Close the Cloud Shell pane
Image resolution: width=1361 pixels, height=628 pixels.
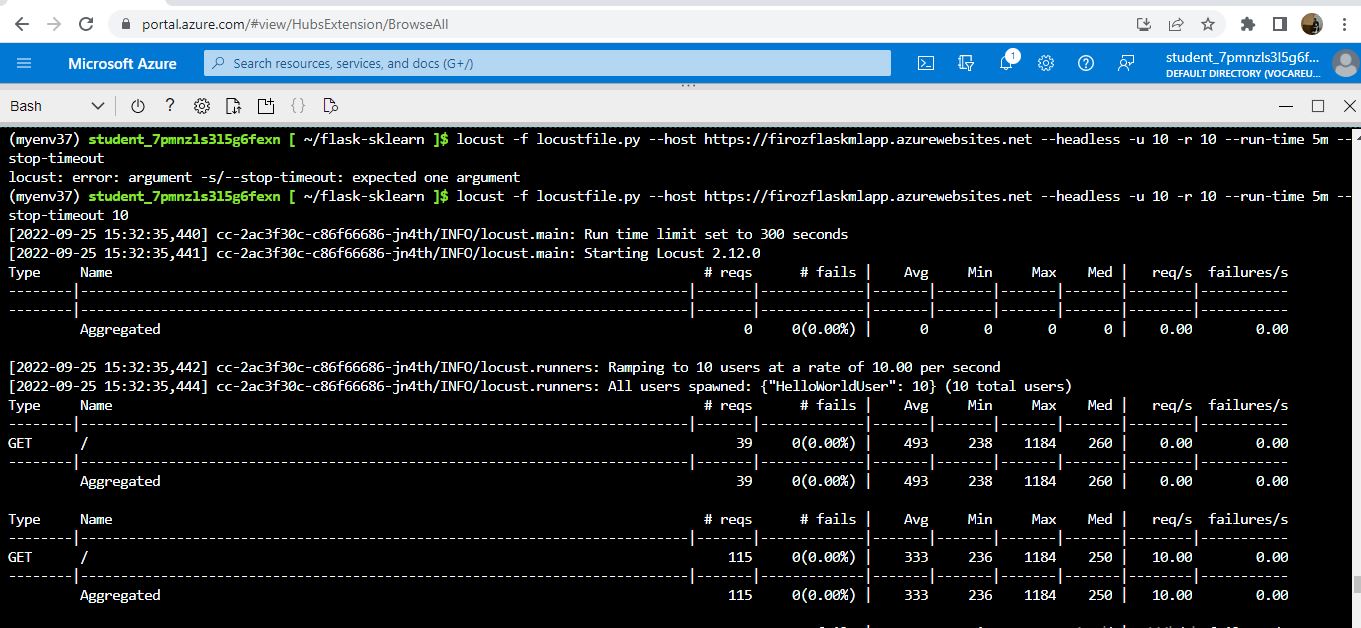tap(1350, 106)
